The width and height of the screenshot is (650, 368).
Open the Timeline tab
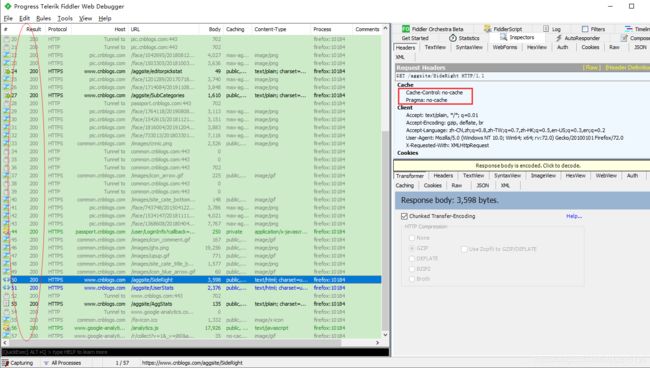point(638,29)
